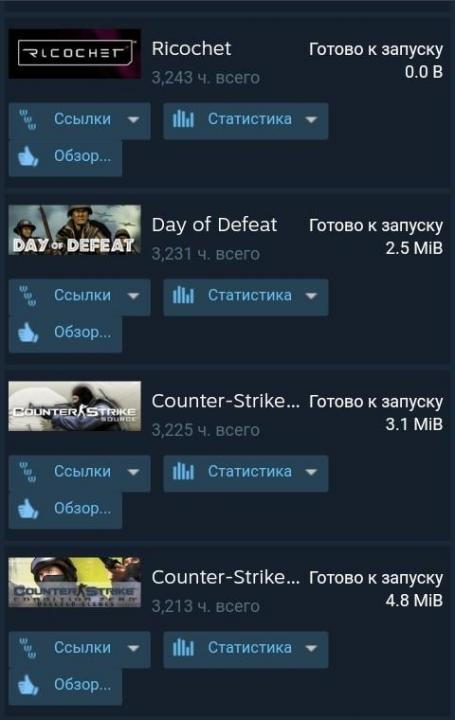
Task: Select the Ricochet game title text
Action: [191, 49]
